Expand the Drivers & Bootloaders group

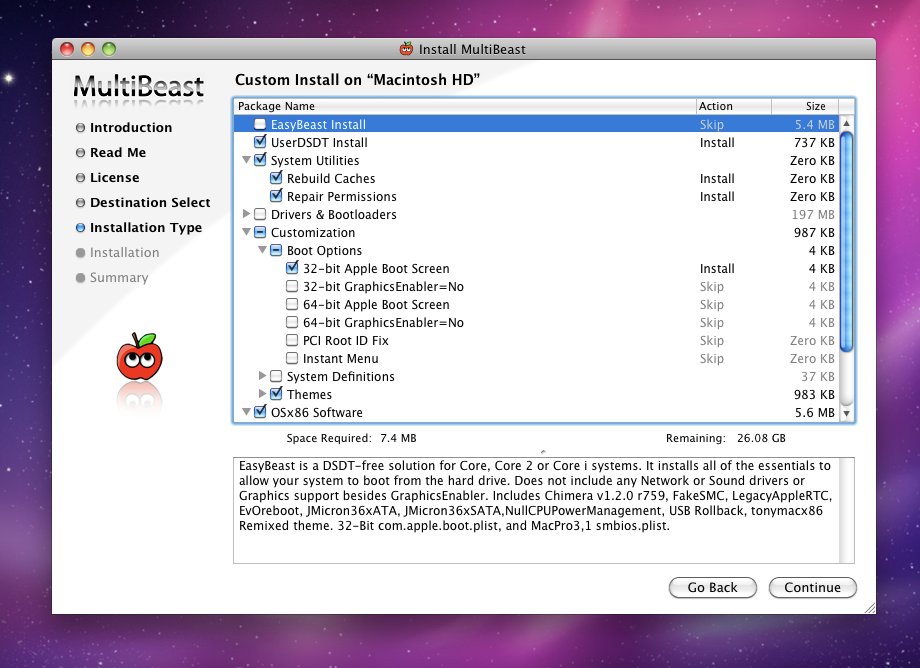pyautogui.click(x=247, y=215)
